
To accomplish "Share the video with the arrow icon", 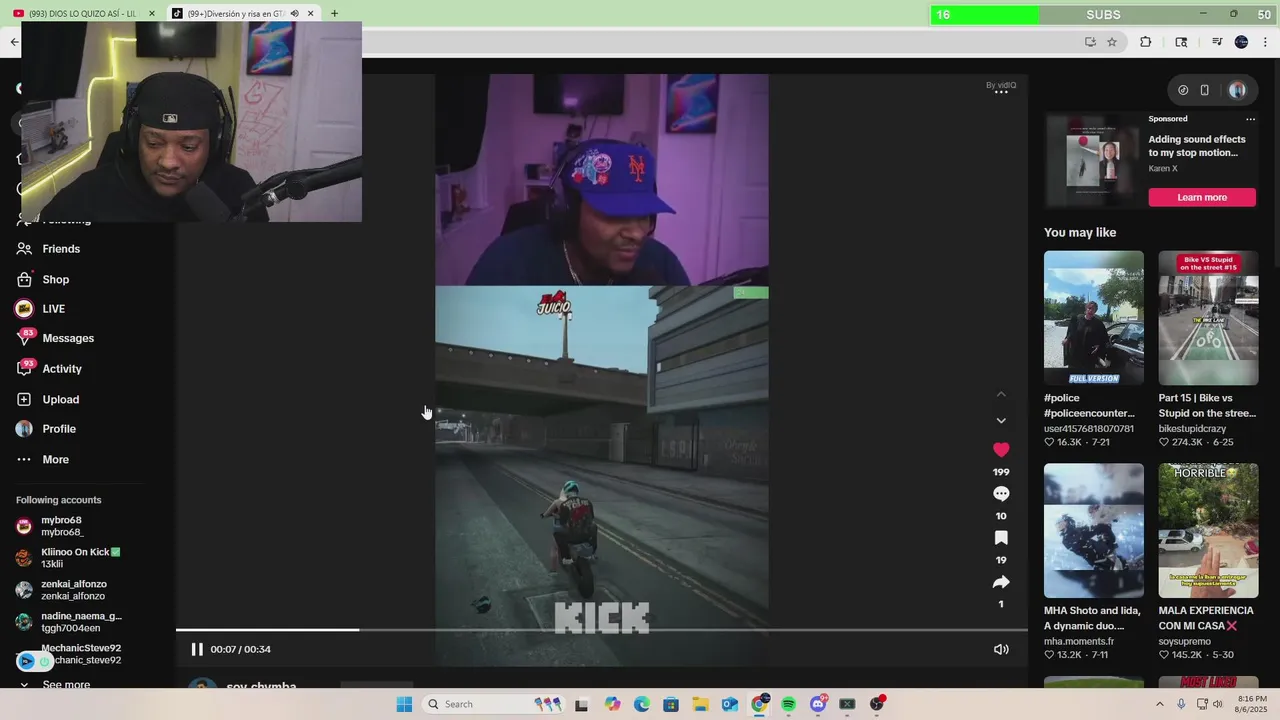I will (x=1001, y=582).
